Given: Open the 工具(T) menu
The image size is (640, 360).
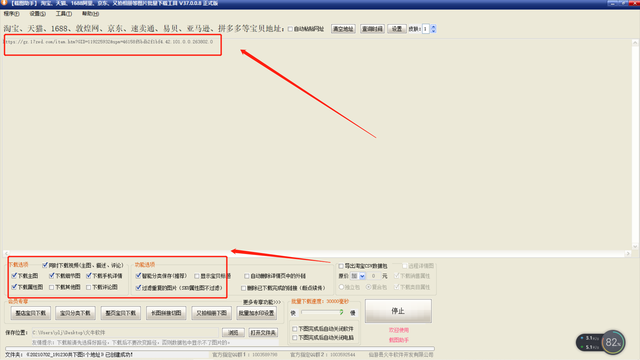Looking at the screenshot, I should point(63,14).
